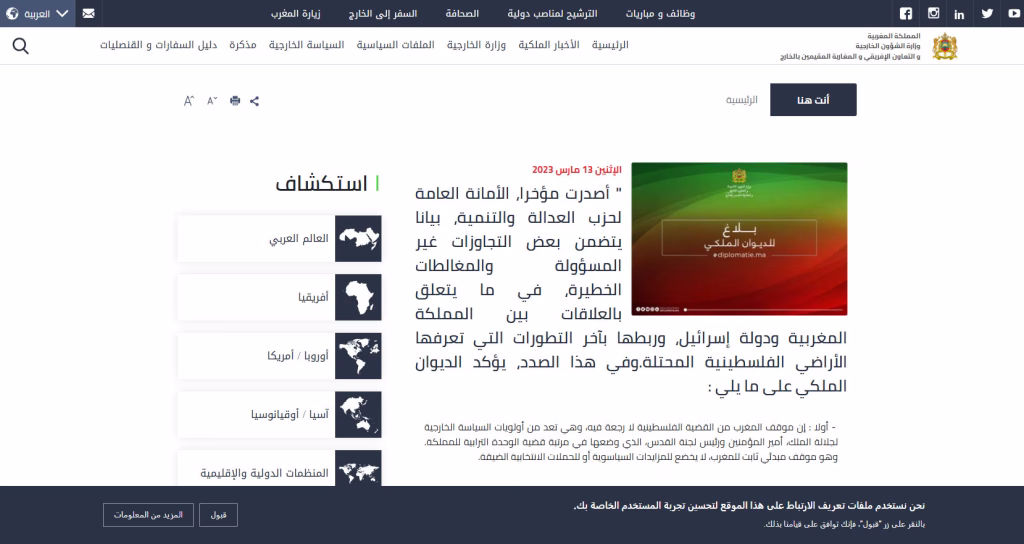Print the article with the printer icon
1024x544 pixels.
tap(235, 101)
